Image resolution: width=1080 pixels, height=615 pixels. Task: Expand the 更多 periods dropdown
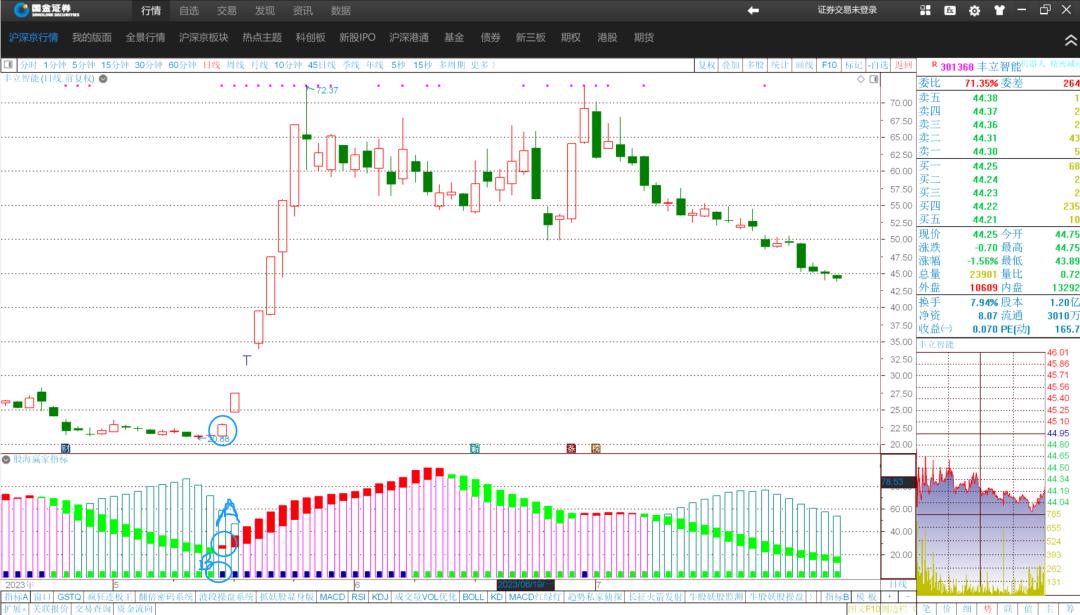coord(481,65)
